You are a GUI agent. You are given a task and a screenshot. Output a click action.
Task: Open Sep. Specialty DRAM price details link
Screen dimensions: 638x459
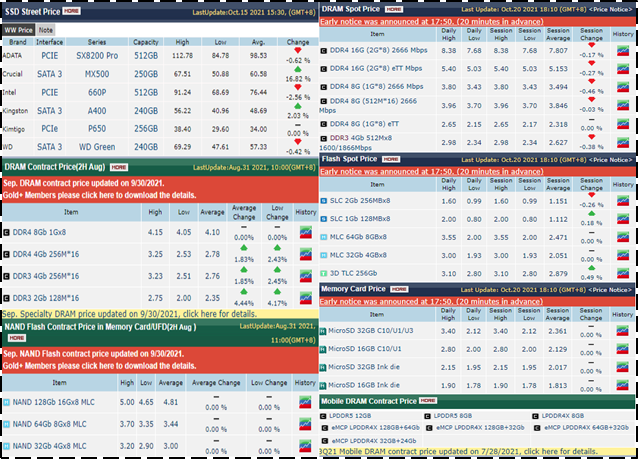[129, 314]
